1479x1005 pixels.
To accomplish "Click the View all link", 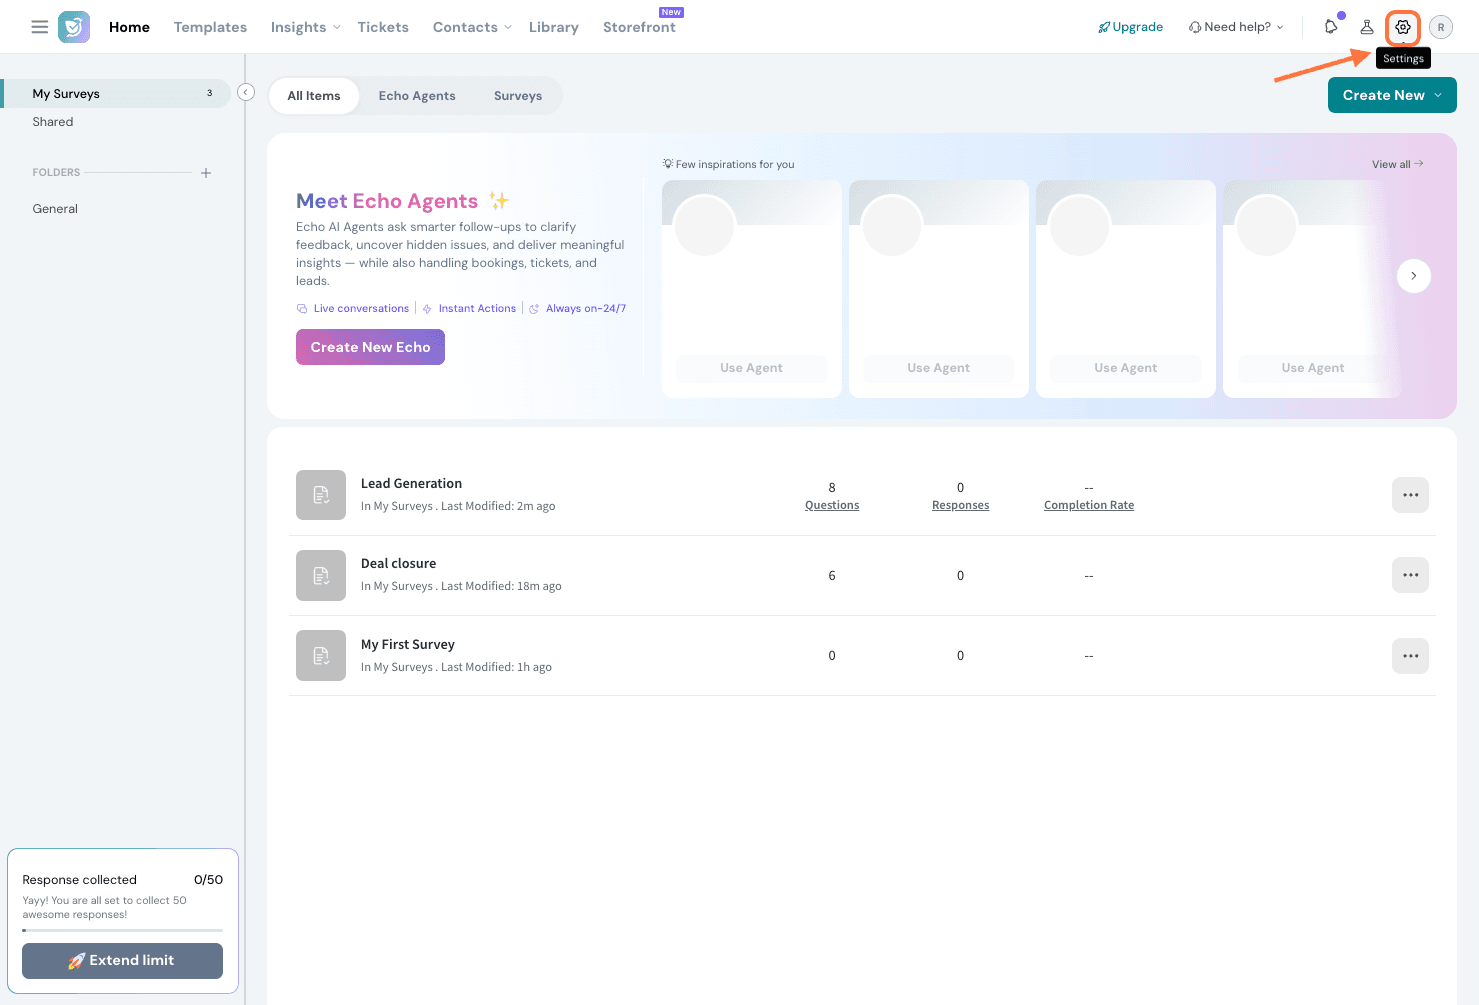I will (1396, 164).
